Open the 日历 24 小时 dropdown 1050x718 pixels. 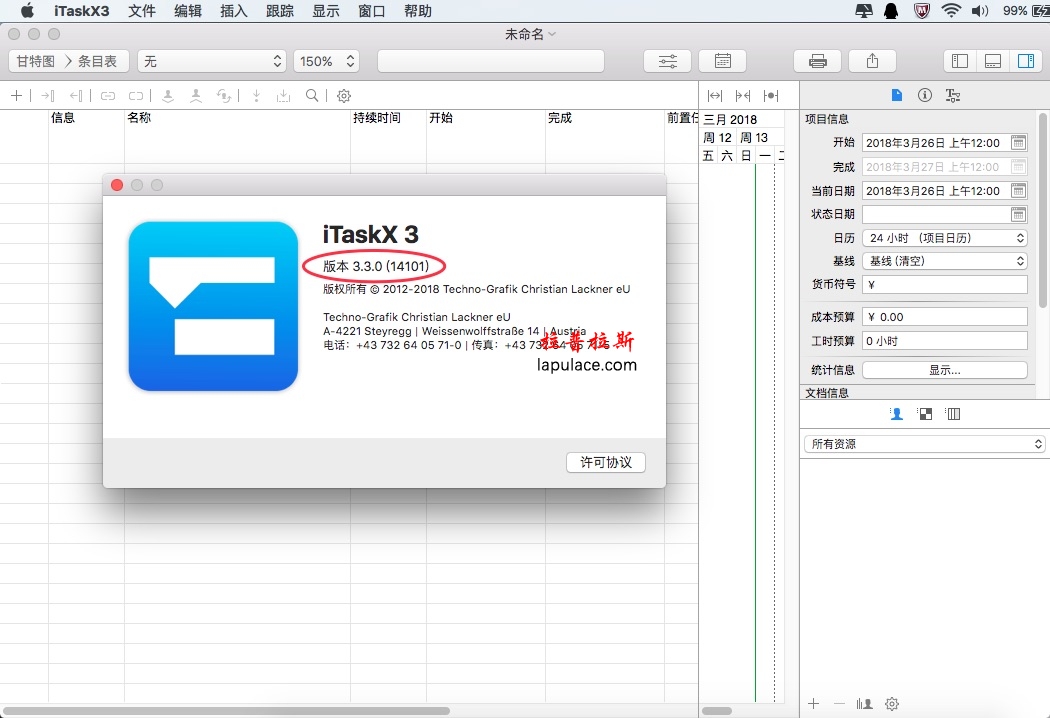[x=945, y=238]
